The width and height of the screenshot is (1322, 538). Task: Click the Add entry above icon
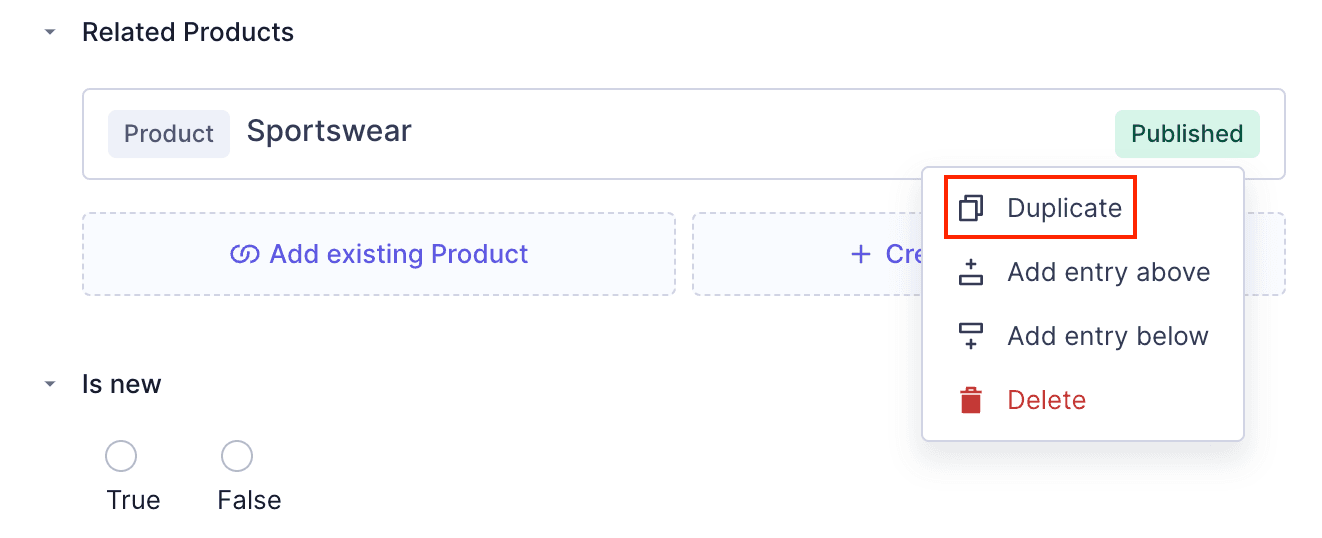(970, 272)
